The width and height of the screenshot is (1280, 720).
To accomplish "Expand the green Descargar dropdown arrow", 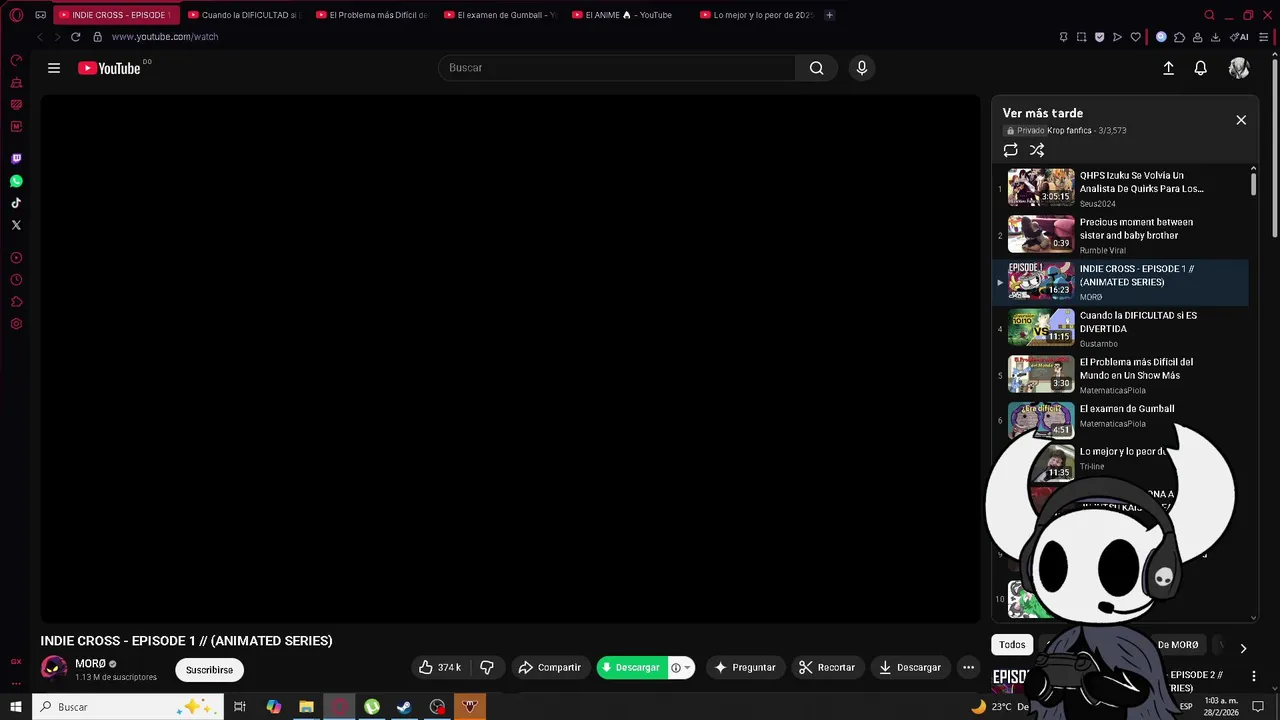I will [687, 668].
